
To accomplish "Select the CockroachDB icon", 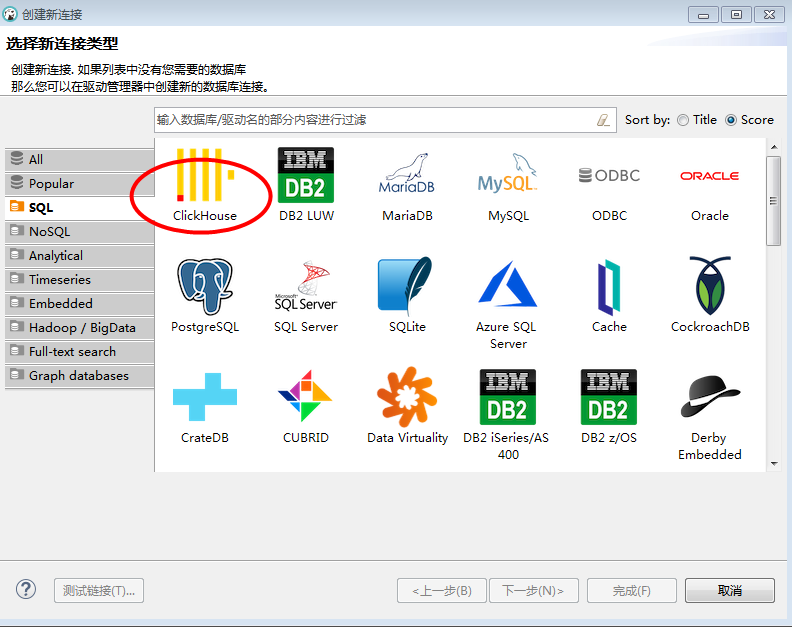I will [710, 285].
